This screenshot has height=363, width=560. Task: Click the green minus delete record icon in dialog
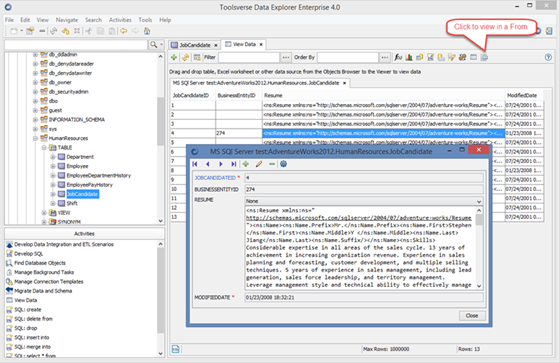pos(272,164)
